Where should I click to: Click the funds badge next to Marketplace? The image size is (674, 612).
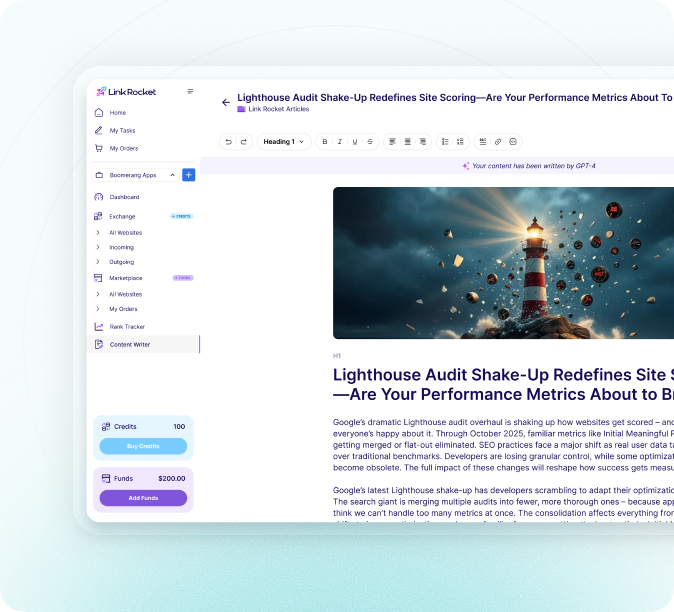pos(183,278)
